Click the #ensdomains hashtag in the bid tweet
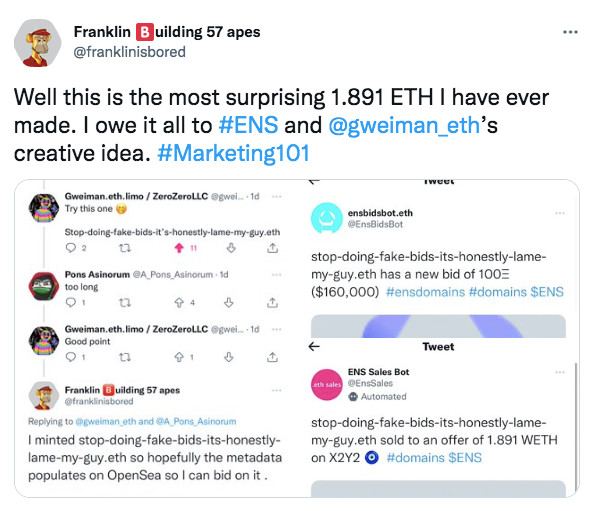 (x=425, y=292)
